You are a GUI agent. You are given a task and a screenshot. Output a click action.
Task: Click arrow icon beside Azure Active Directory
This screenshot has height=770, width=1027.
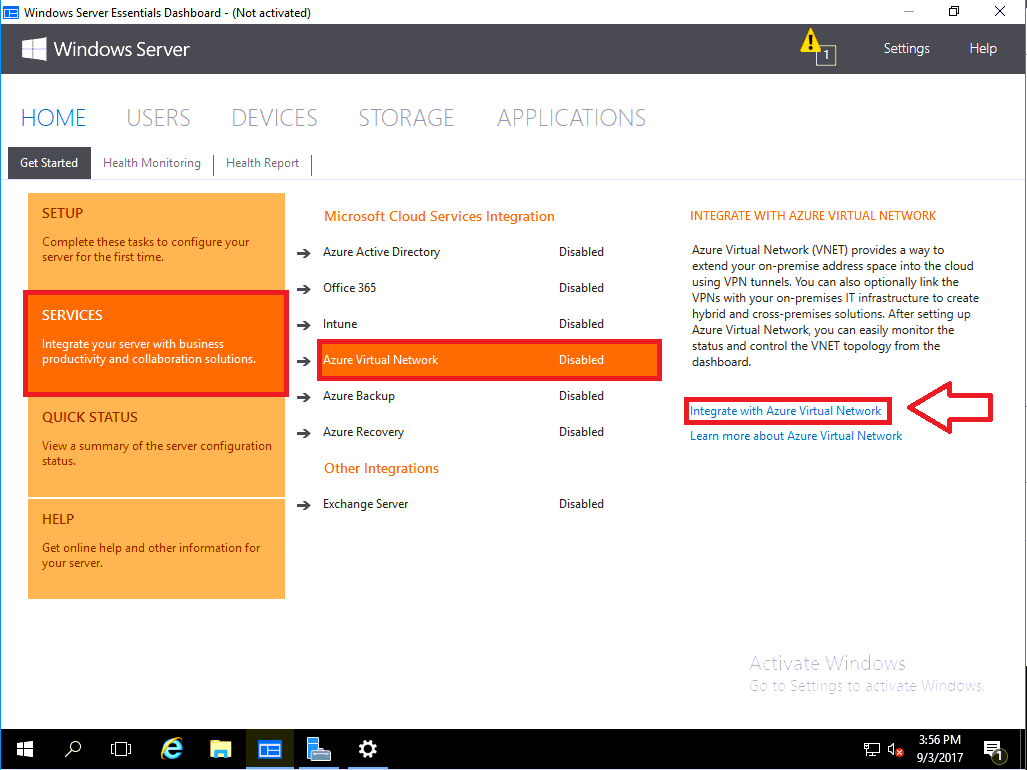[x=303, y=253]
